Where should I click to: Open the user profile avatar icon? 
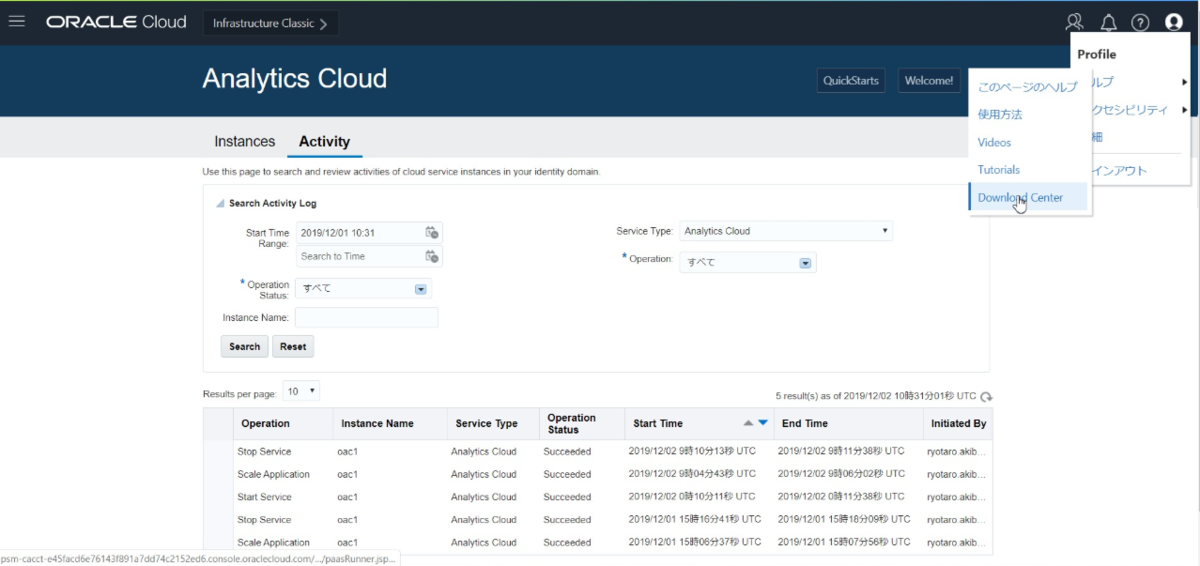[x=1174, y=22]
